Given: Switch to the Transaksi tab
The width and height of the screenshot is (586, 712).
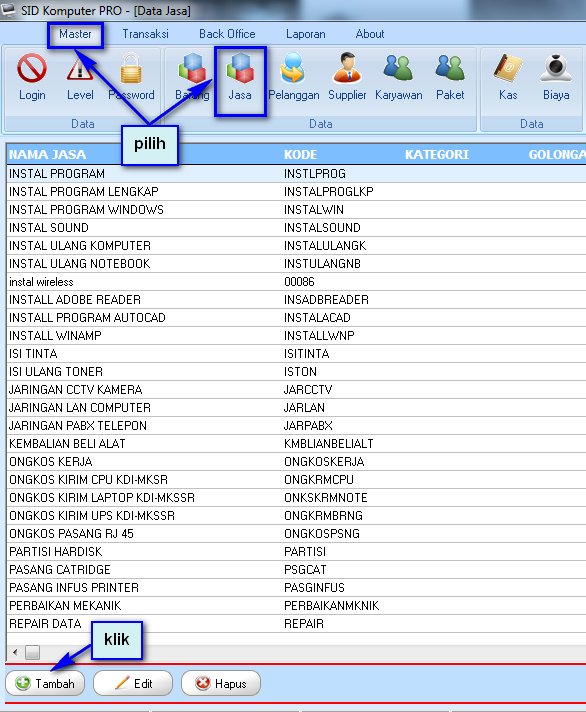Looking at the screenshot, I should (145, 34).
